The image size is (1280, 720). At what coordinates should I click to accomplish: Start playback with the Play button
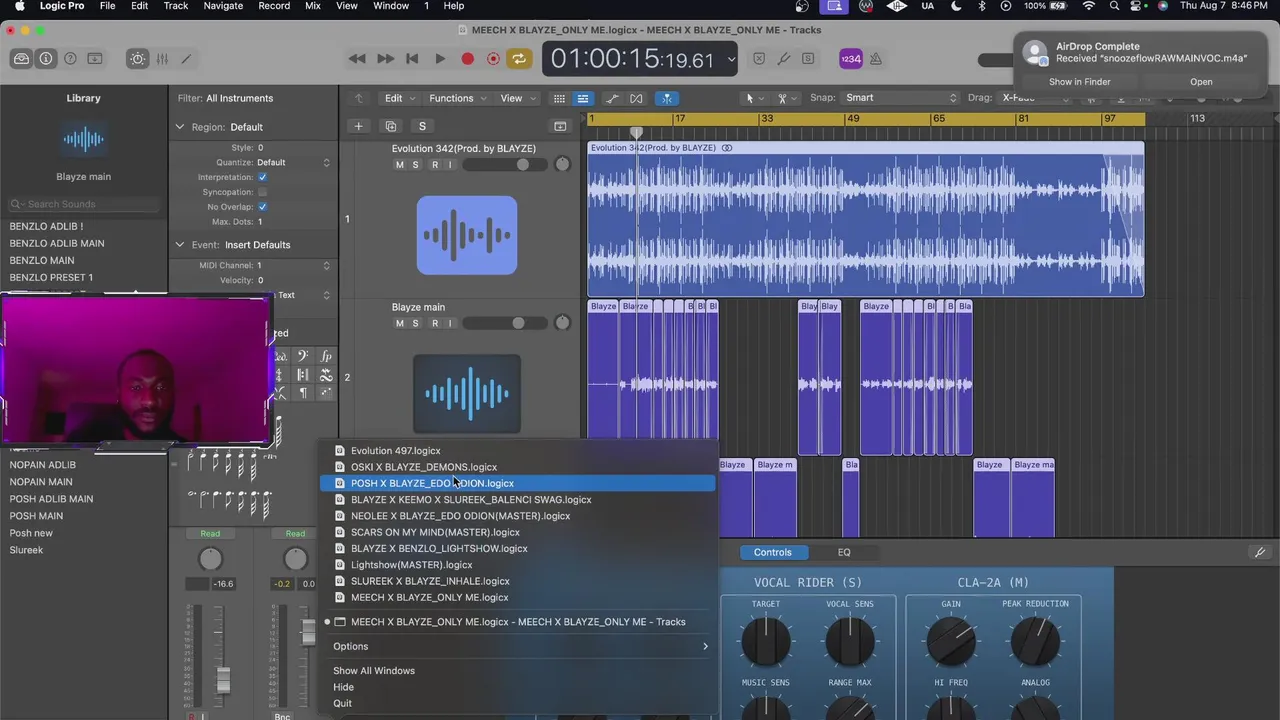[440, 59]
